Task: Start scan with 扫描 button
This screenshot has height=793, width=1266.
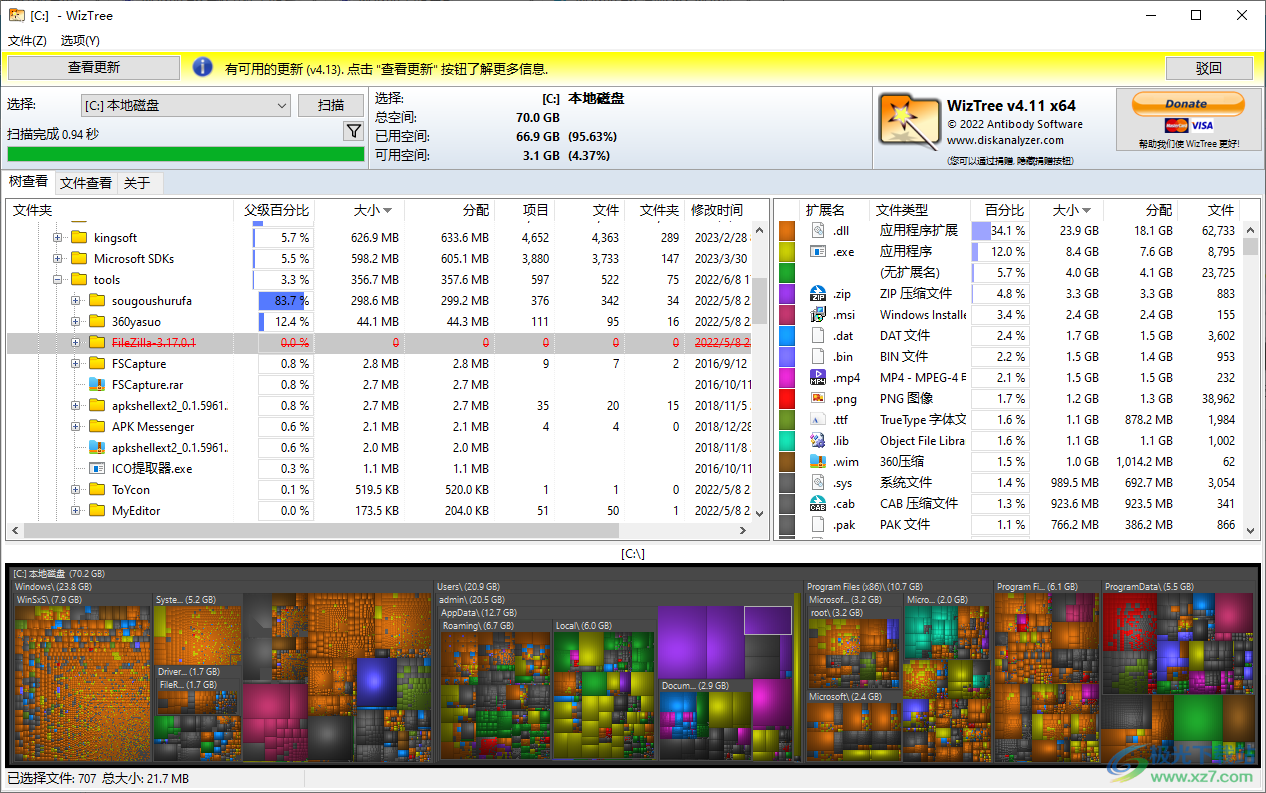Action: (x=331, y=105)
